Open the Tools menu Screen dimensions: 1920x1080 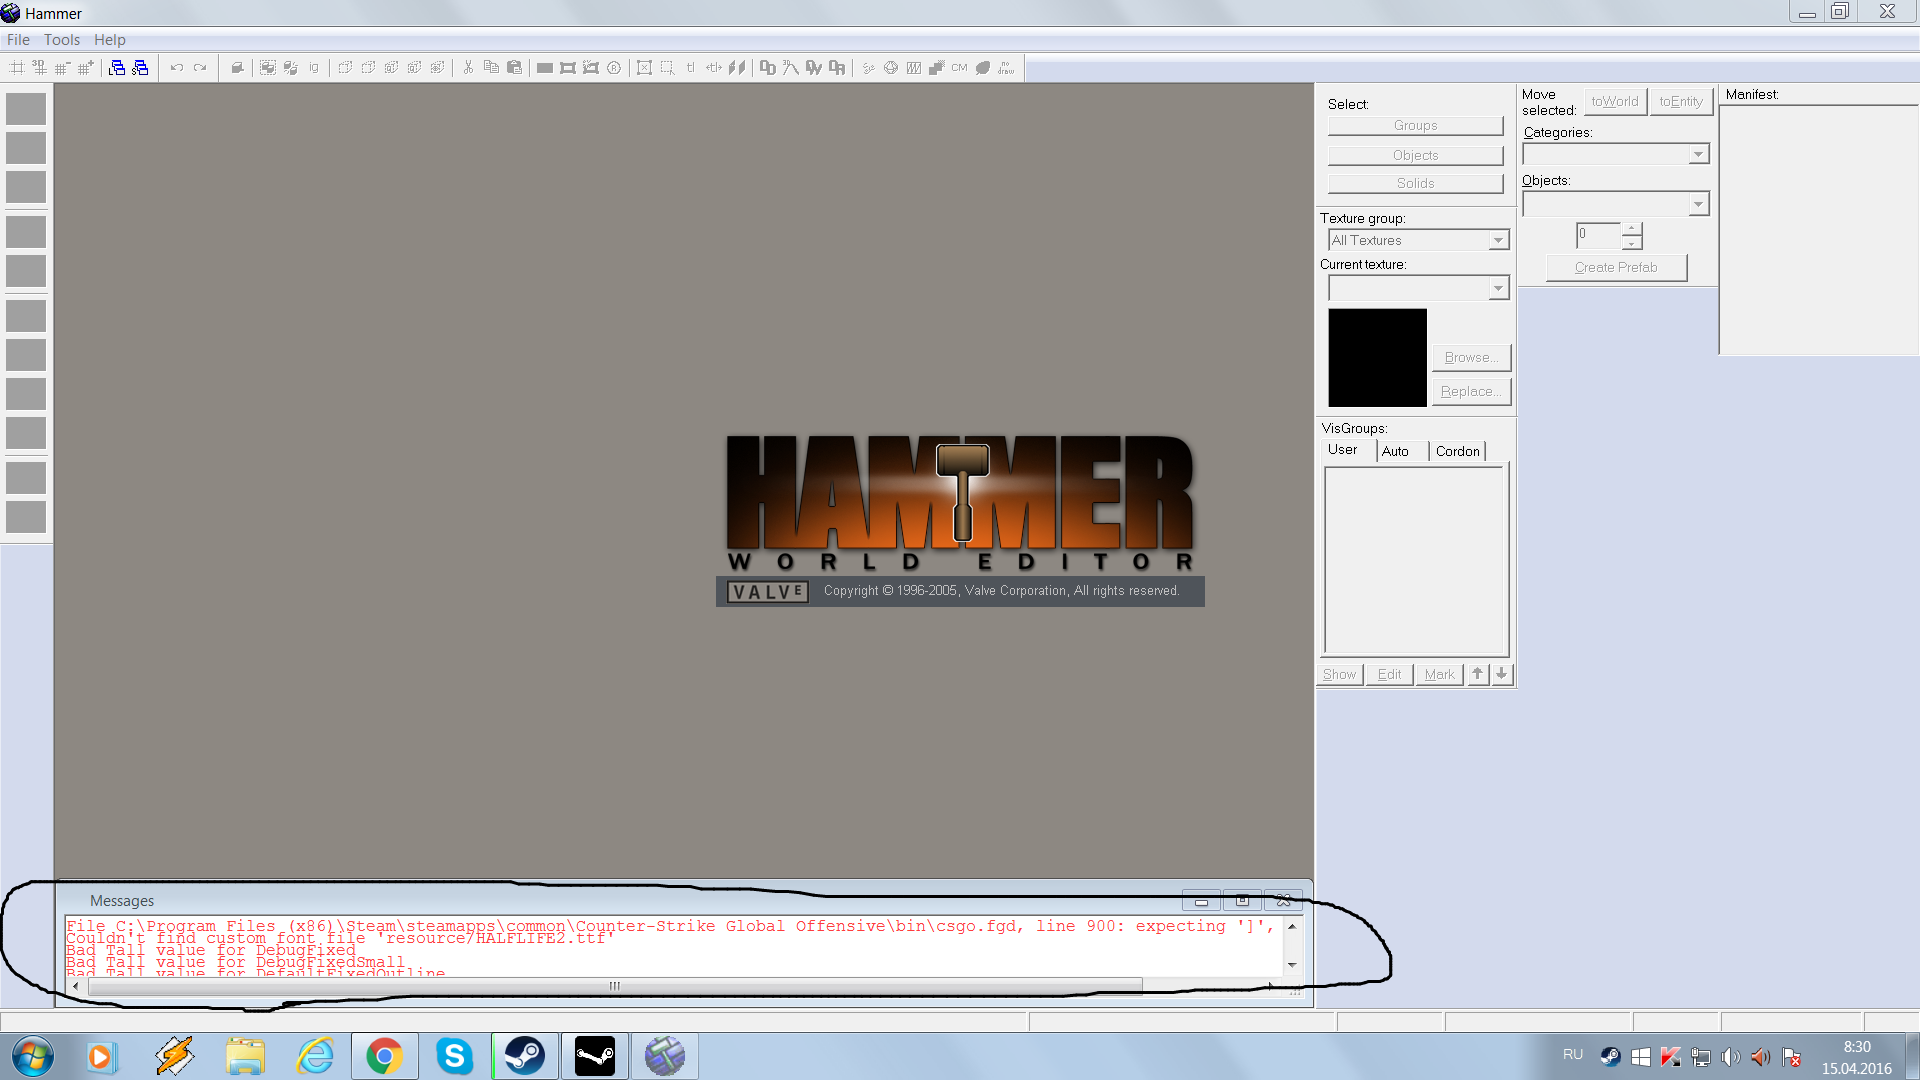62,40
